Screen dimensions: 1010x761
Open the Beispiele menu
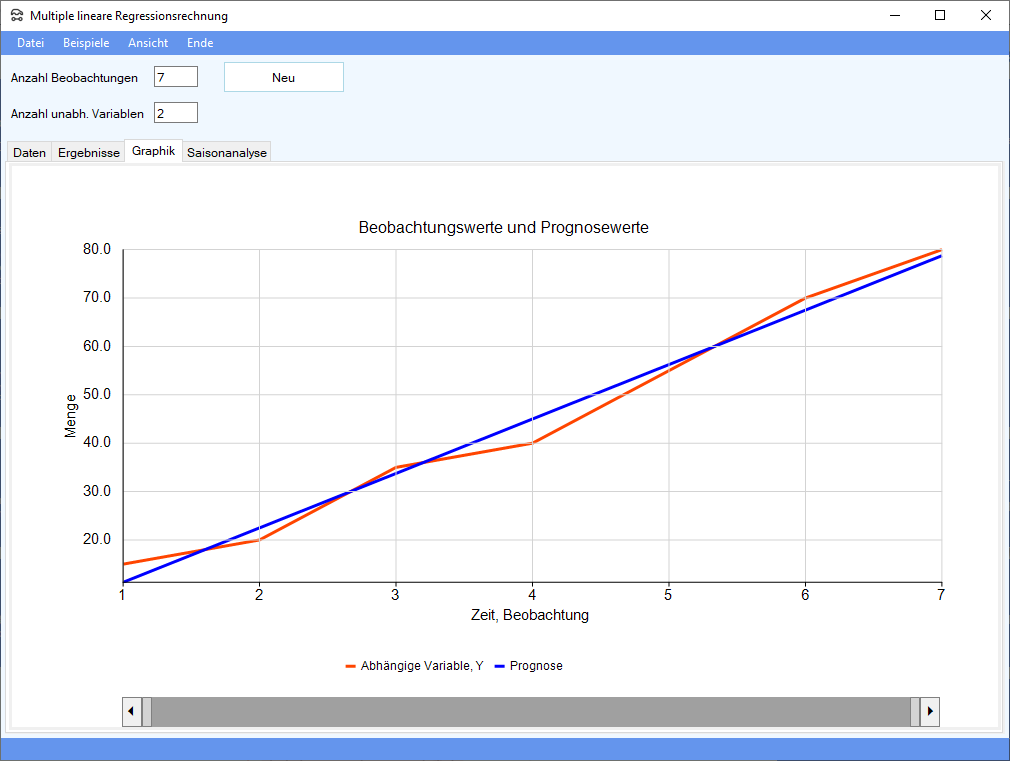pyautogui.click(x=86, y=43)
